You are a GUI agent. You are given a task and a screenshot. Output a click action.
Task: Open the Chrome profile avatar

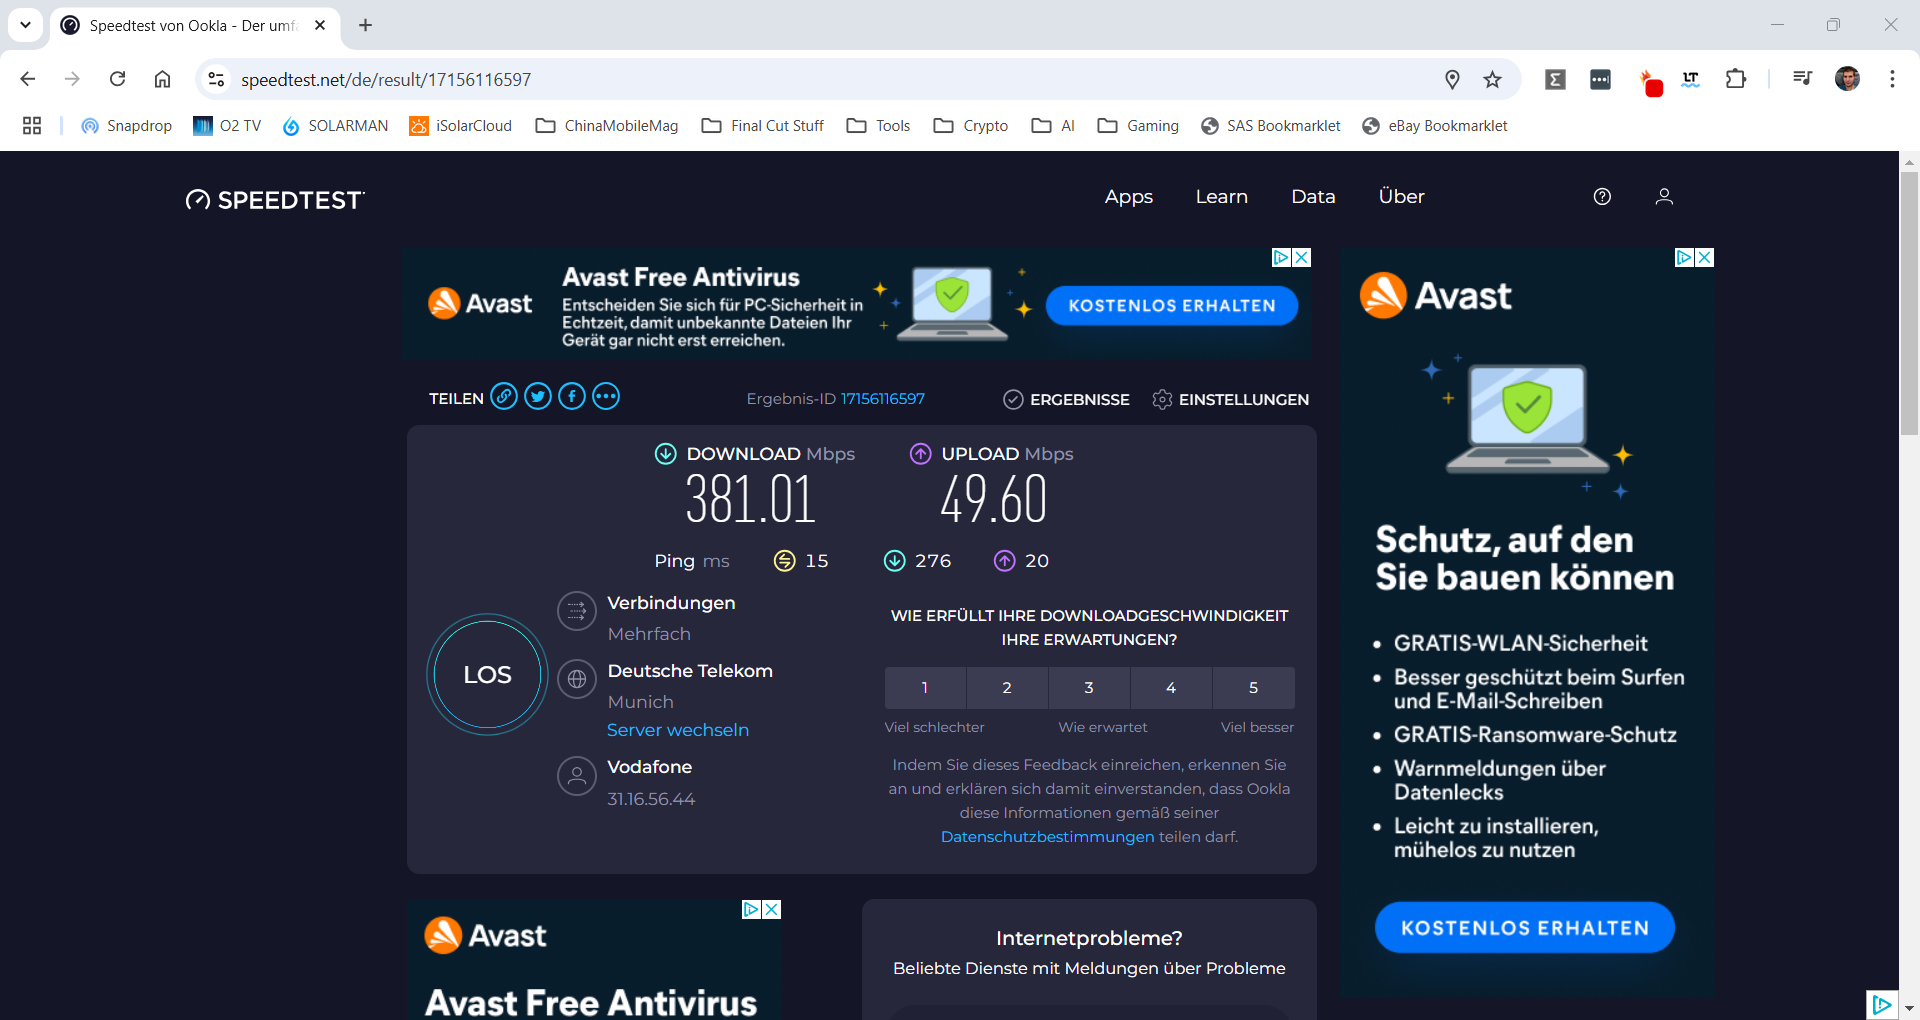pyautogui.click(x=1847, y=79)
